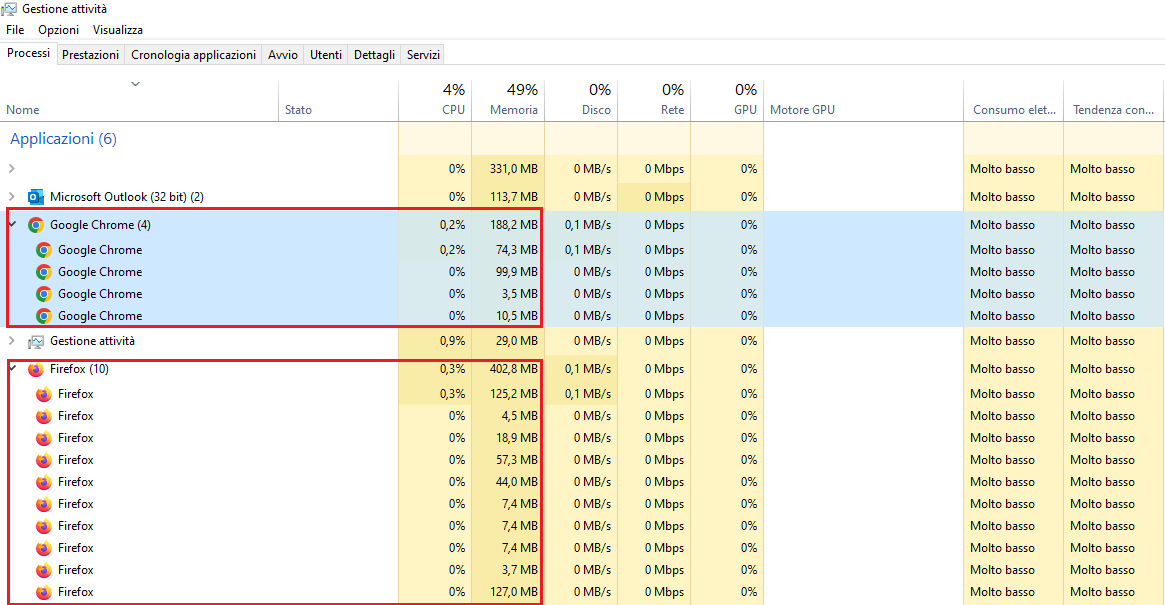Click Chrome icon in the 10,5 MB row
This screenshot has height=605, width=1165.
coord(44,316)
